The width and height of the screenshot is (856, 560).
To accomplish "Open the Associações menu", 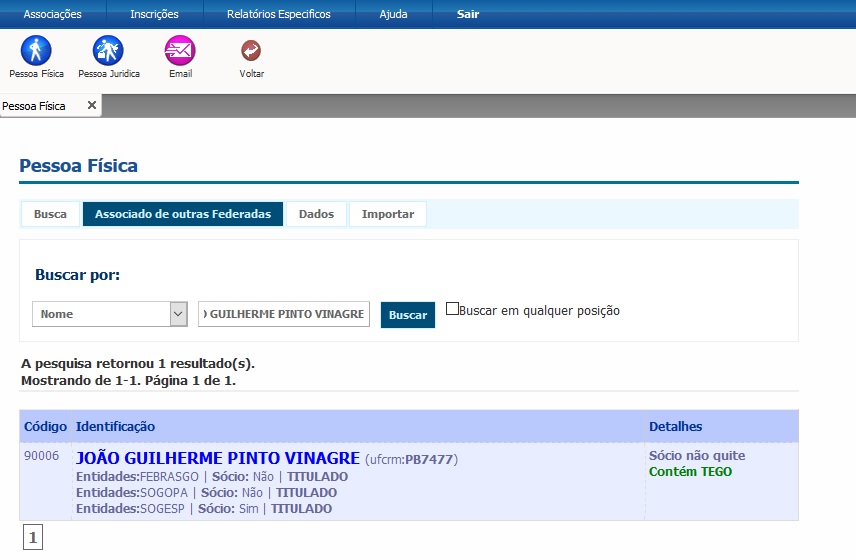I will click(x=52, y=14).
